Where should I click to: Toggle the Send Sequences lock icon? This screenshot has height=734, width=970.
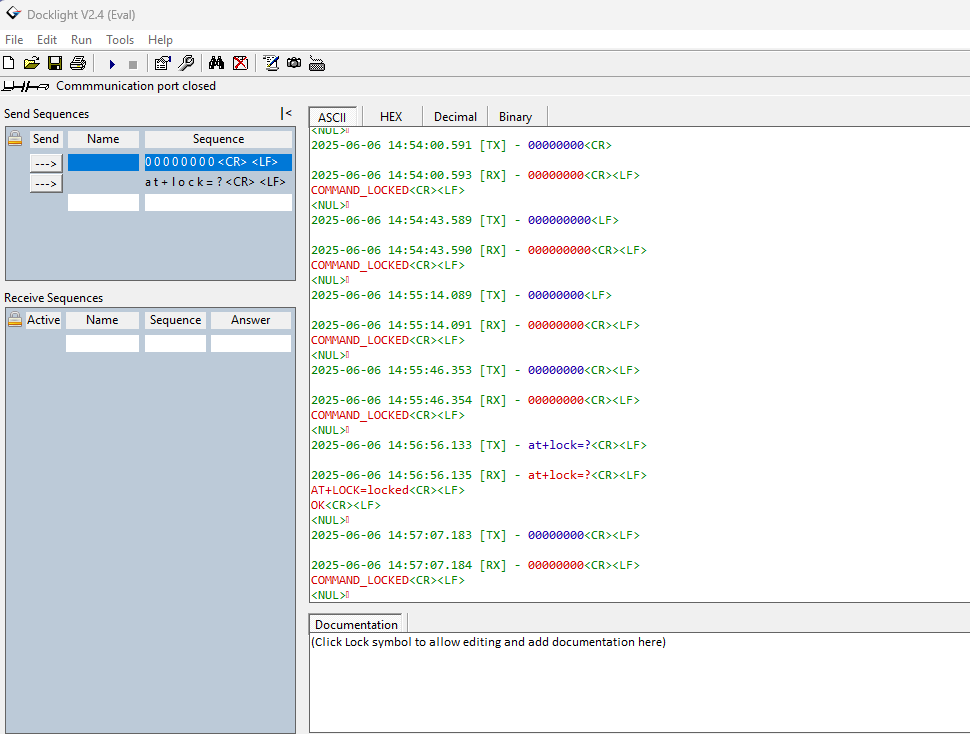tap(15, 139)
